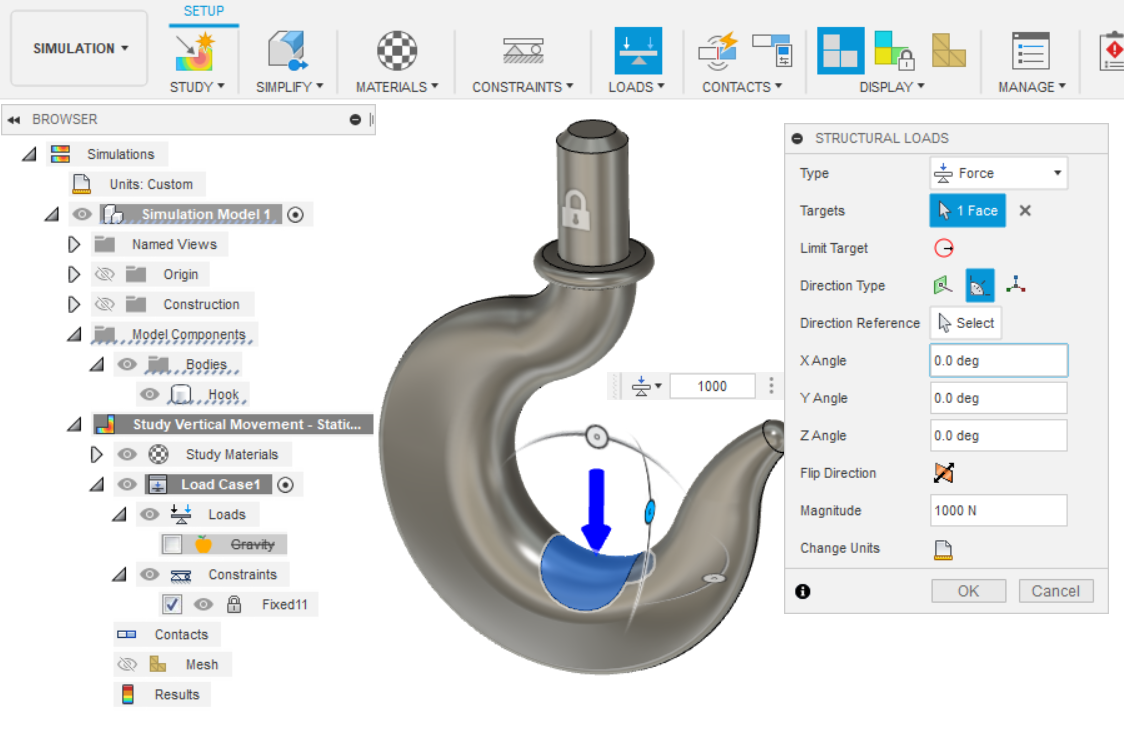Hide the Hook body

click(x=149, y=394)
